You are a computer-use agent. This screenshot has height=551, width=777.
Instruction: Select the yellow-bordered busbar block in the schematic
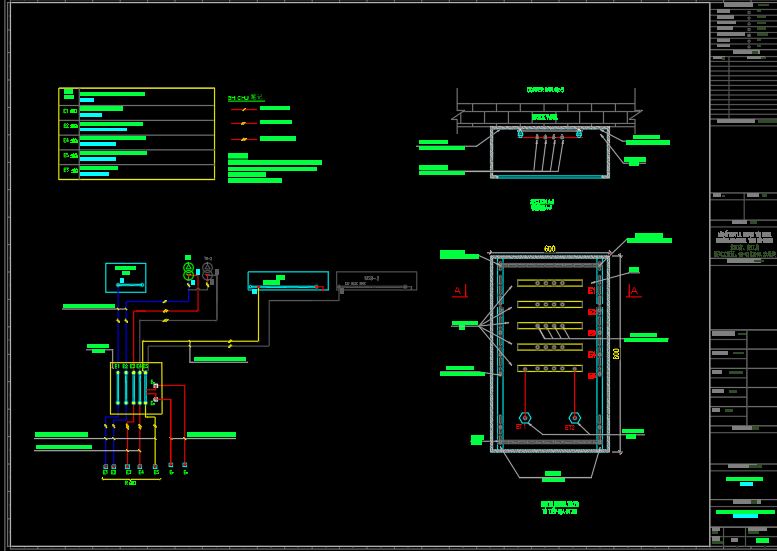pyautogui.click(x=135, y=388)
